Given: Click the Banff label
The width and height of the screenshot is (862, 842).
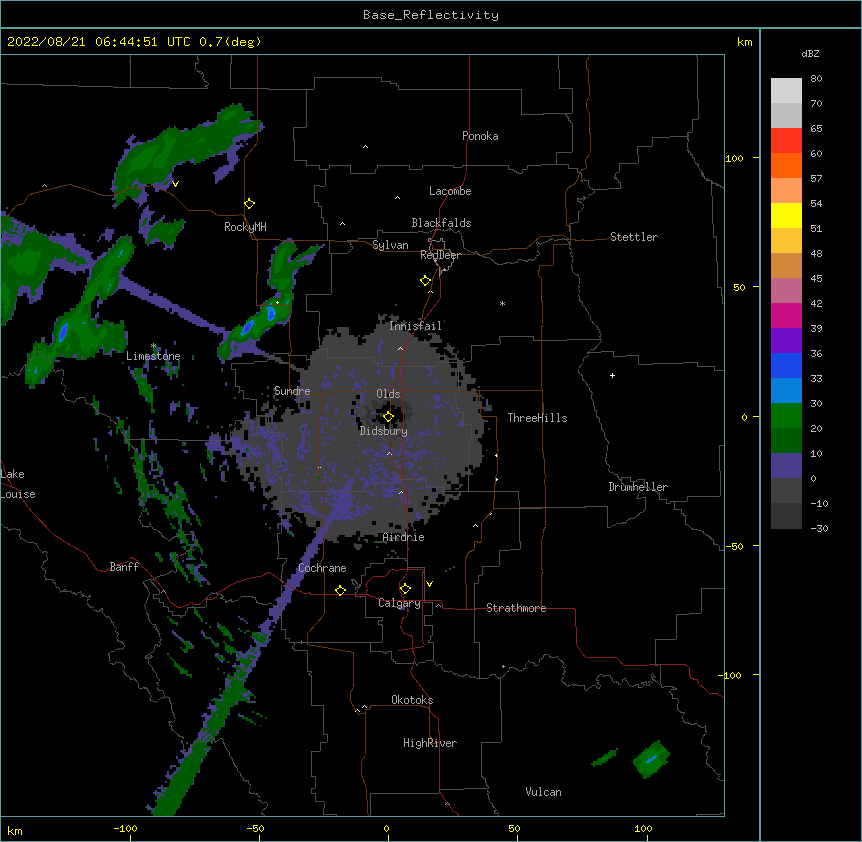Looking at the screenshot, I should click(124, 567).
